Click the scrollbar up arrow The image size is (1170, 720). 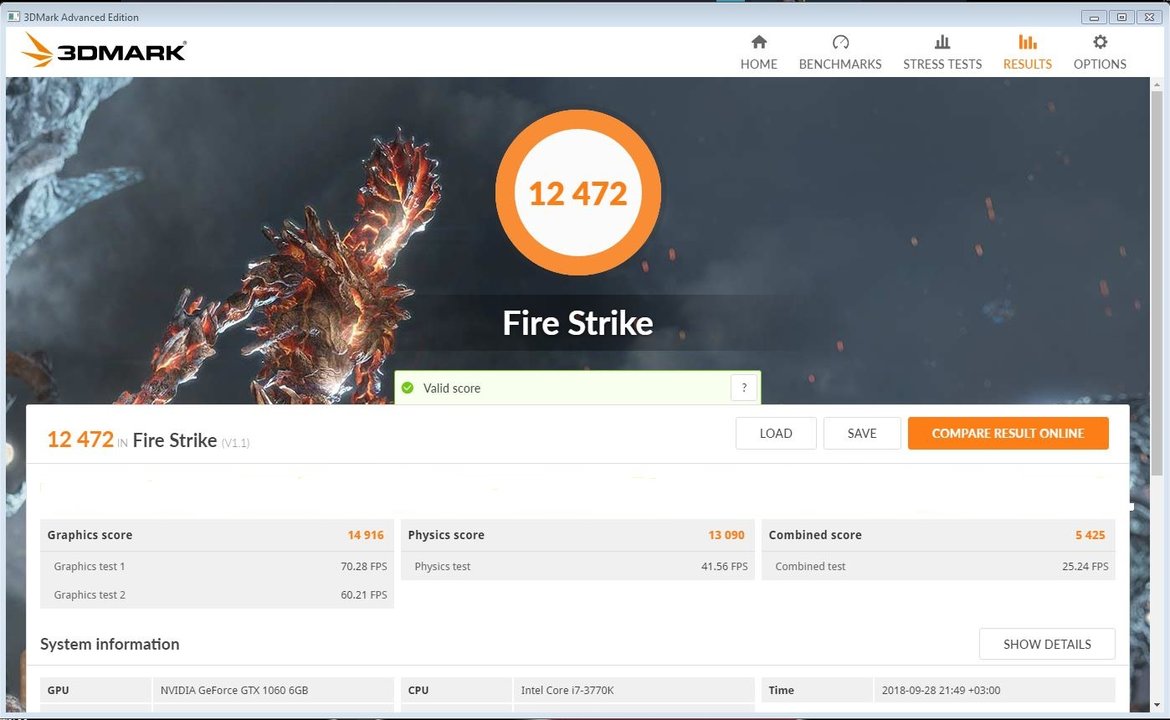[1157, 84]
